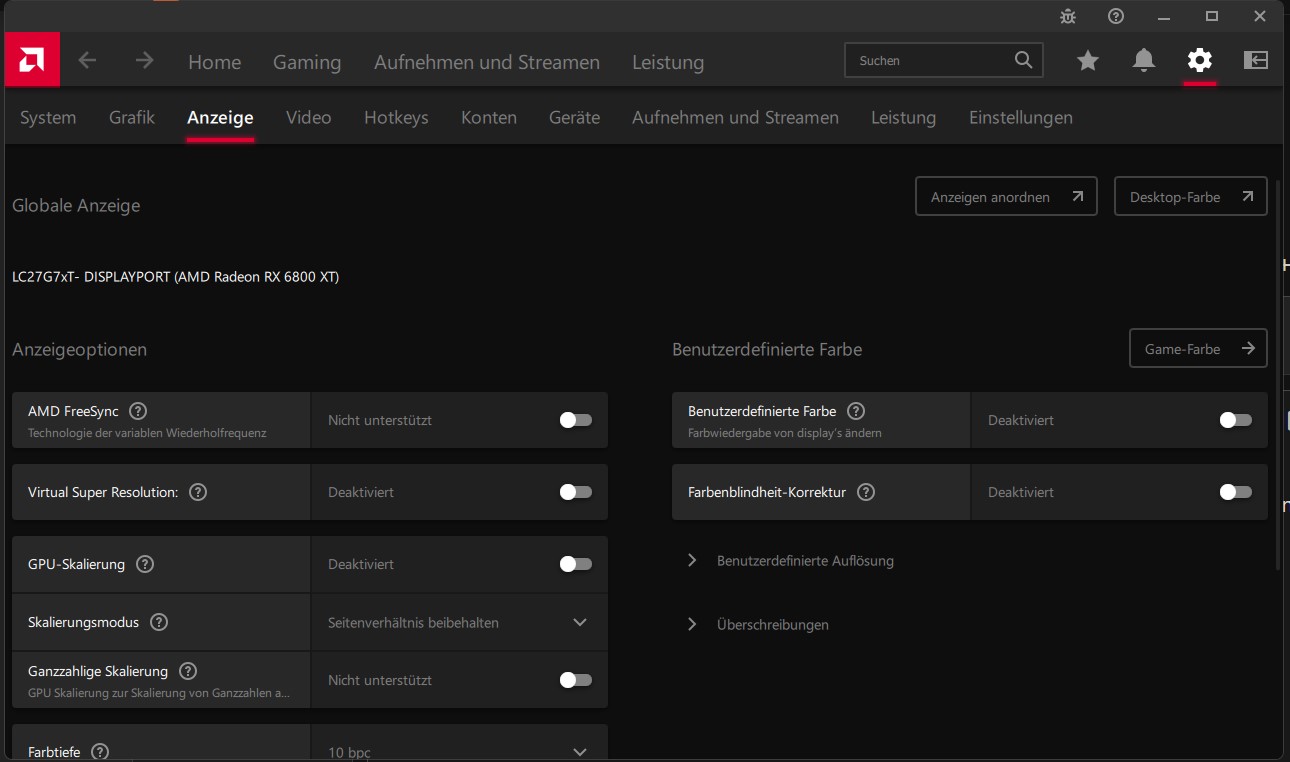1290x762 pixels.
Task: Open the Gaming menu
Action: (307, 62)
